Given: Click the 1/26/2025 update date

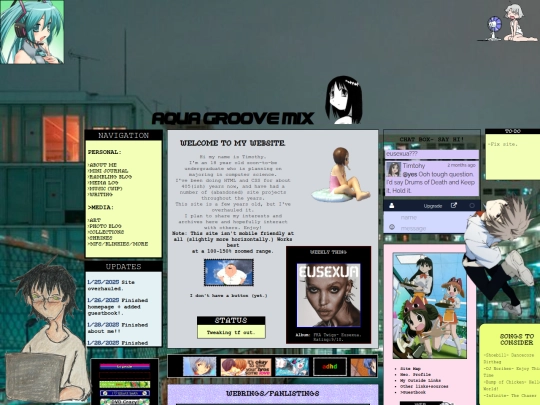Looking at the screenshot, I should 103,300.
